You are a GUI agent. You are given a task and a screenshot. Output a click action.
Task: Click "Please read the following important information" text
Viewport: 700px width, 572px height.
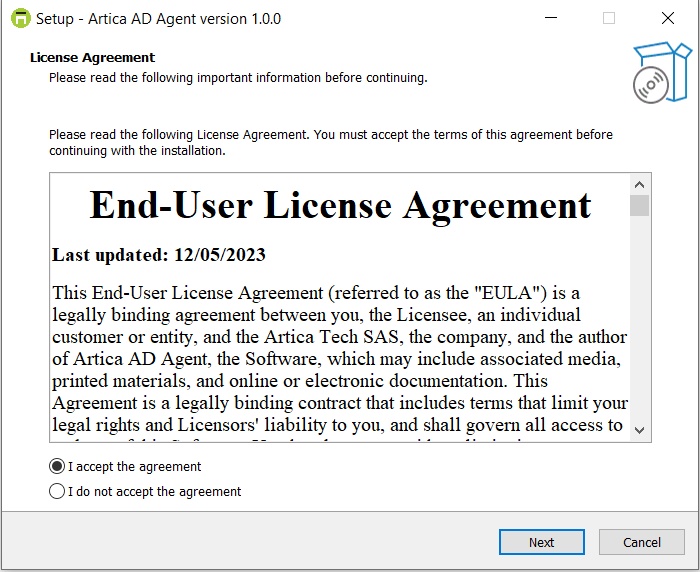point(238,78)
